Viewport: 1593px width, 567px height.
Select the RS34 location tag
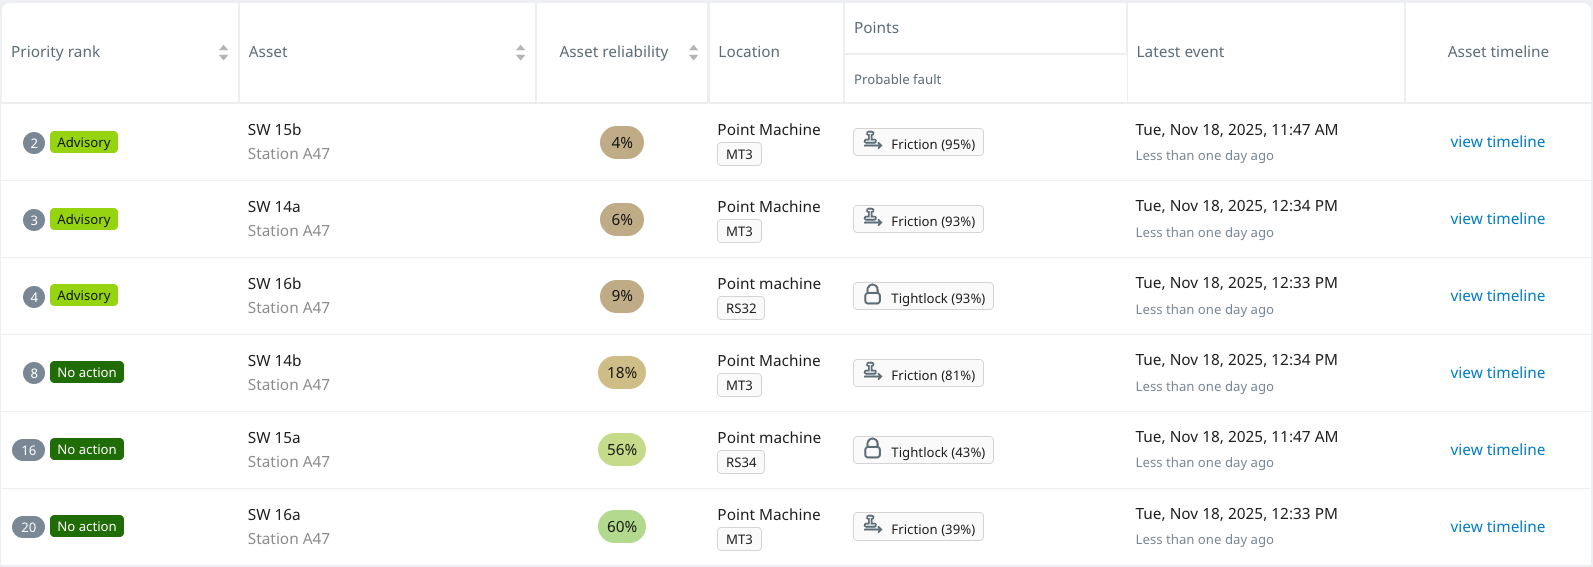741,462
